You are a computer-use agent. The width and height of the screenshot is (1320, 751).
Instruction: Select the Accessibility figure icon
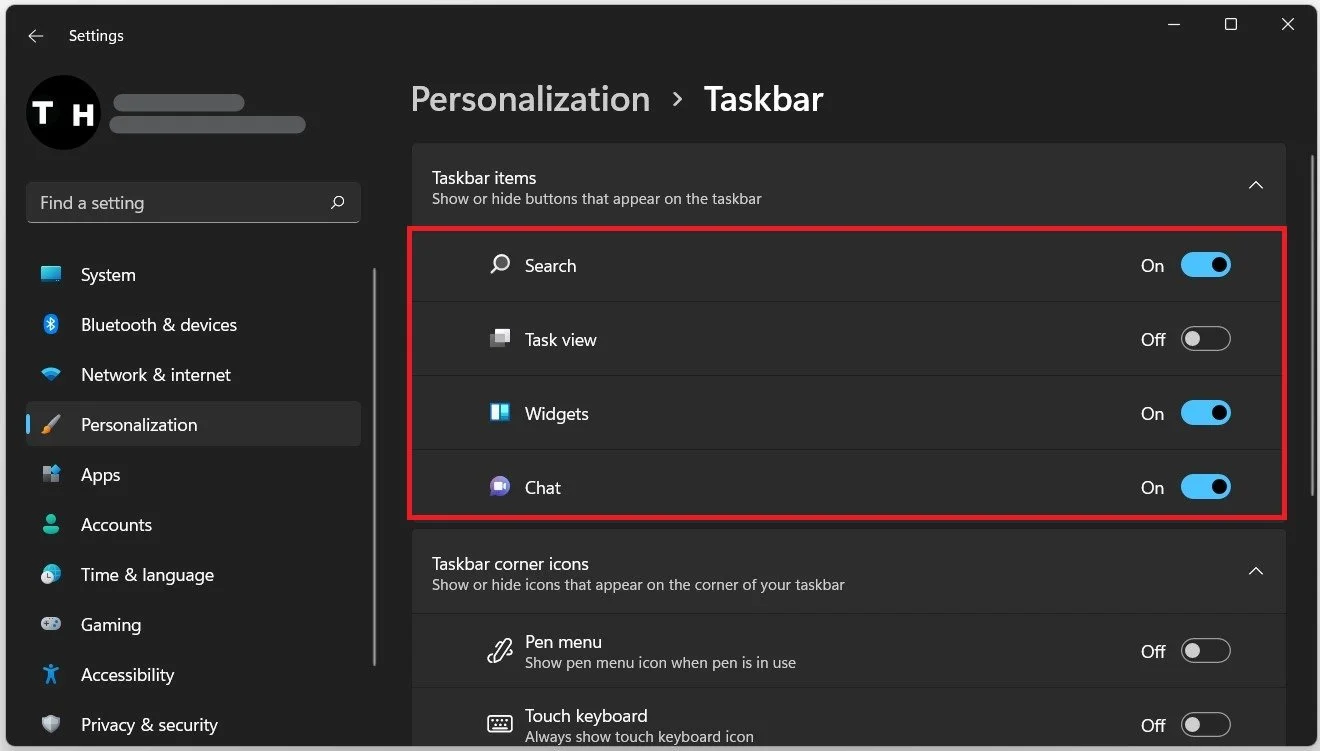coord(51,675)
